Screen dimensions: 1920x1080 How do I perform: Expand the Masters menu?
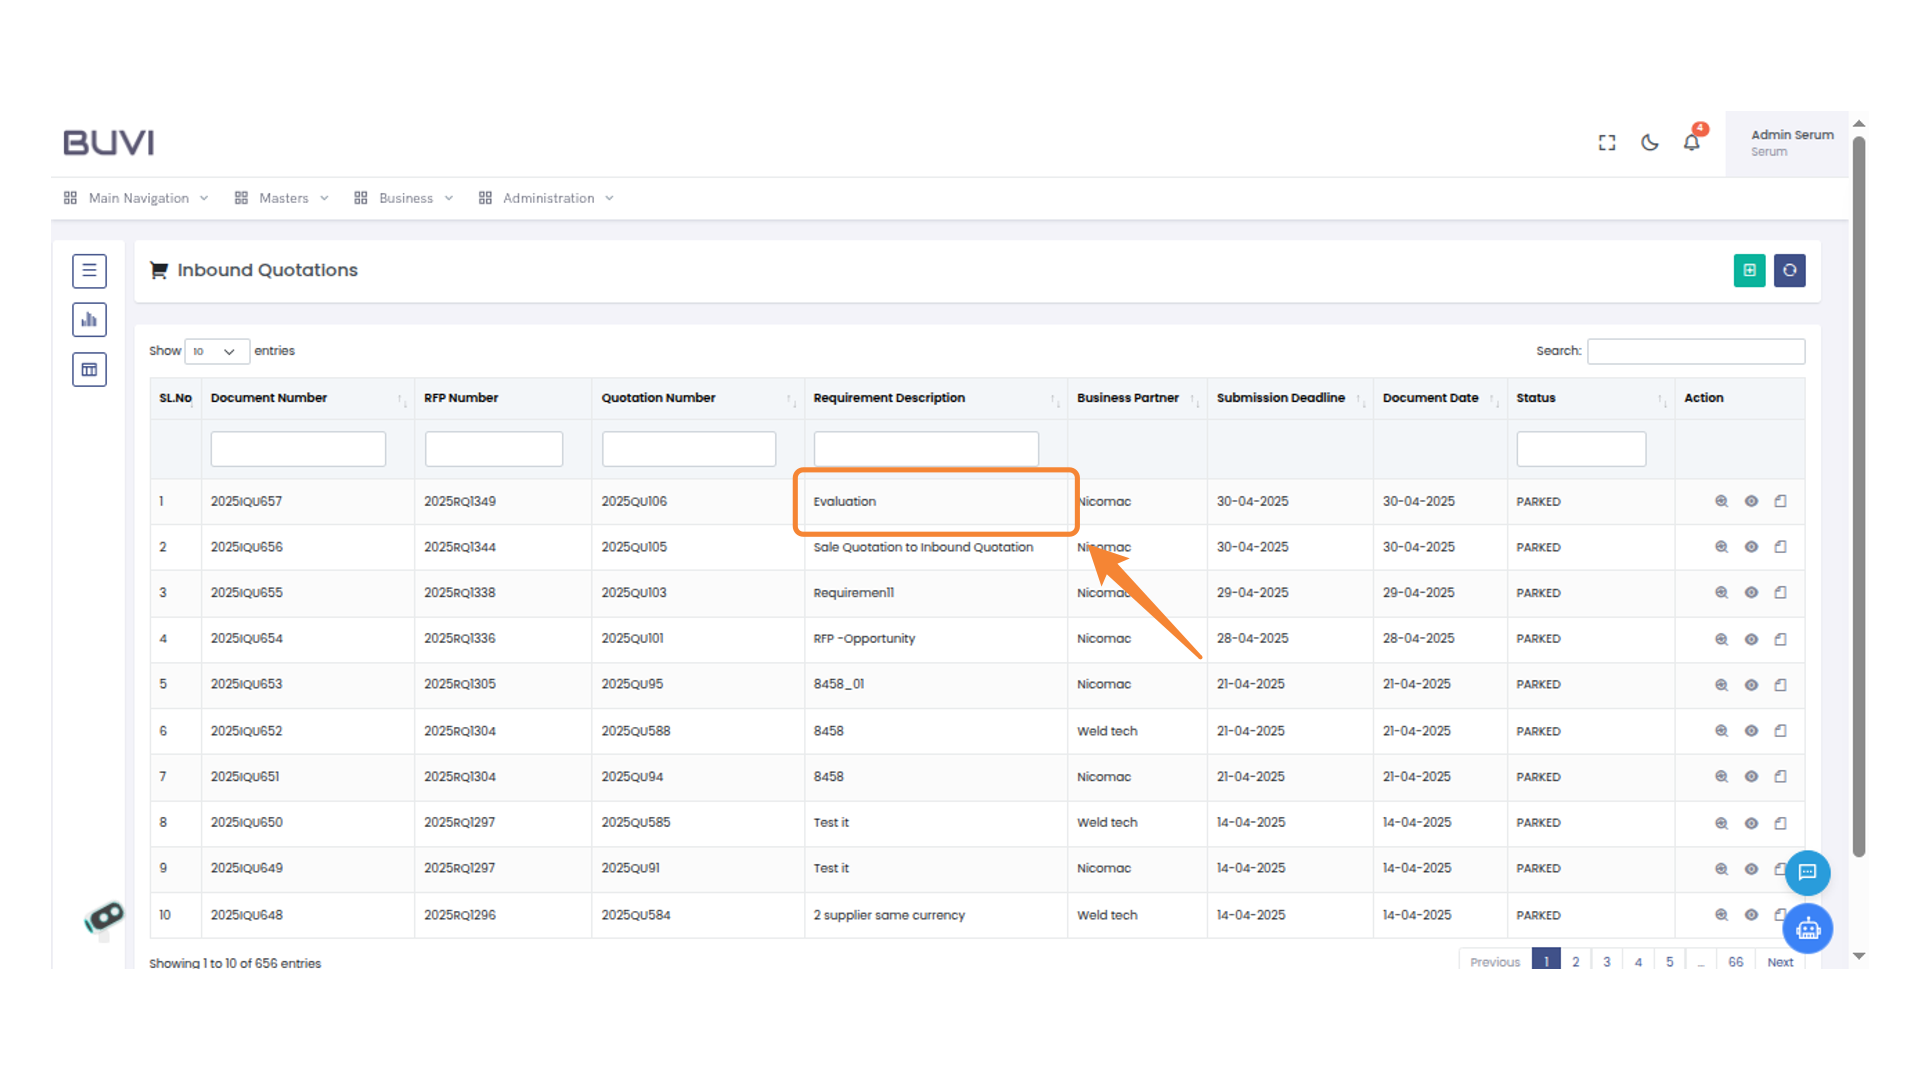click(283, 198)
